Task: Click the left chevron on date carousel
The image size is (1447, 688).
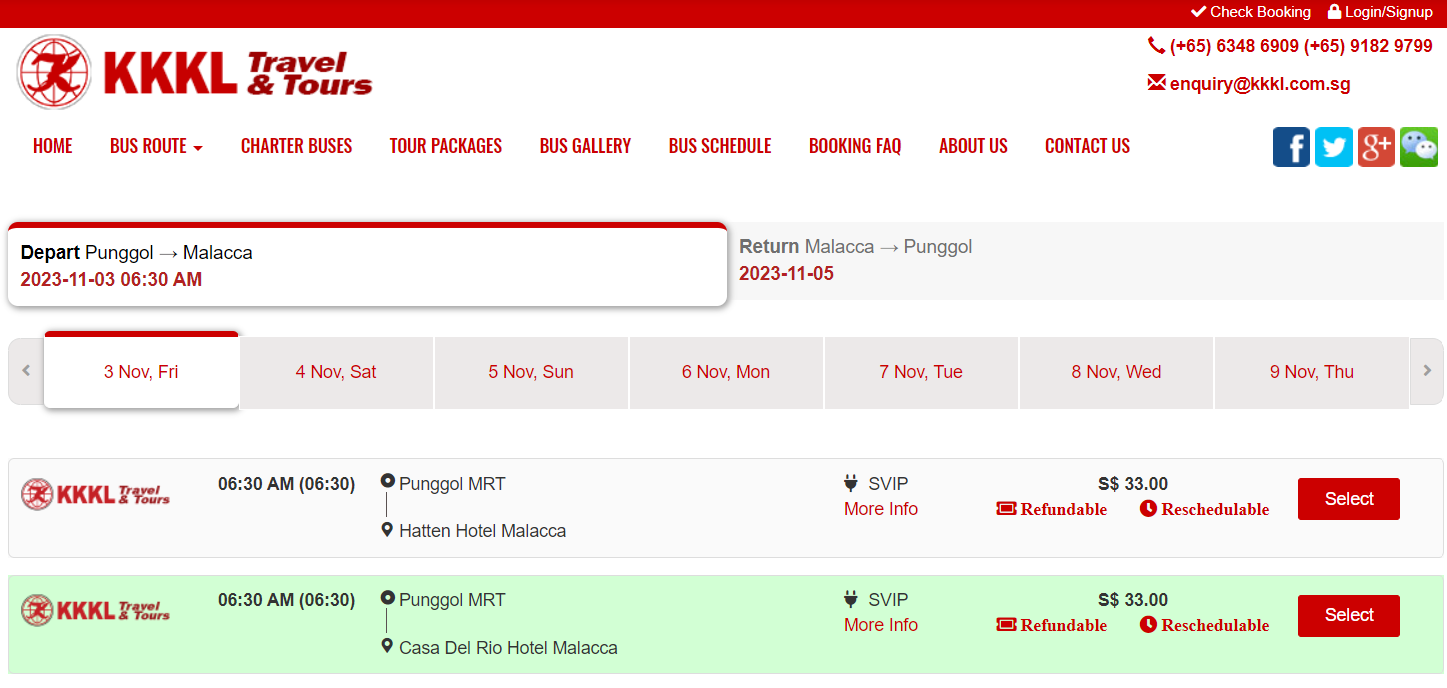Action: (25, 371)
